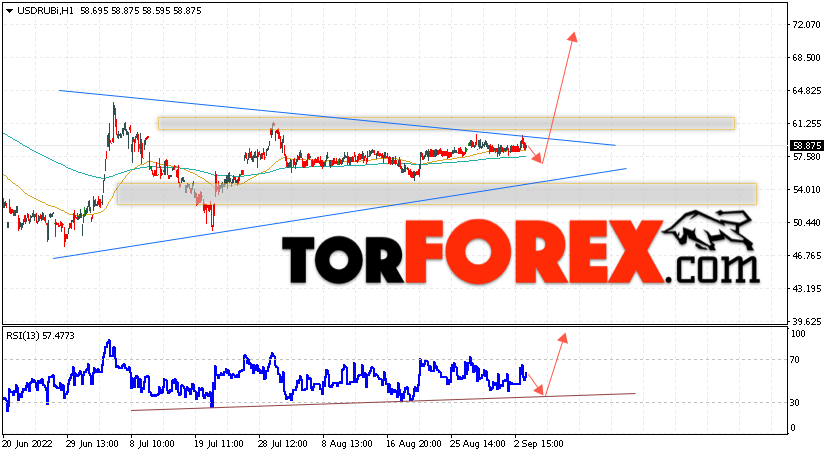
Task: Click the RSI(13) 57.4773 indicator label
Action: (40, 336)
